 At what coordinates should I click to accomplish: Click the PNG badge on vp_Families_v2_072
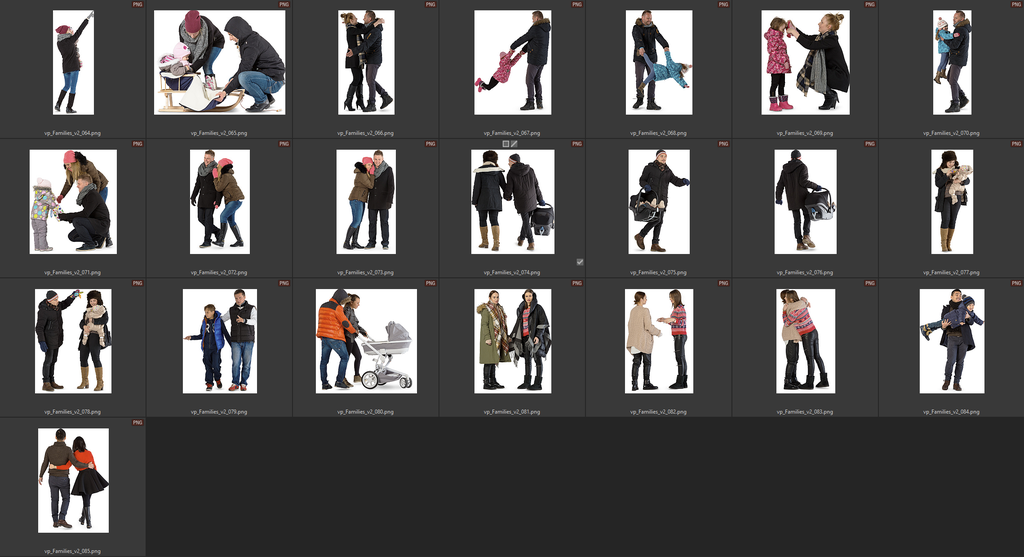[284, 144]
